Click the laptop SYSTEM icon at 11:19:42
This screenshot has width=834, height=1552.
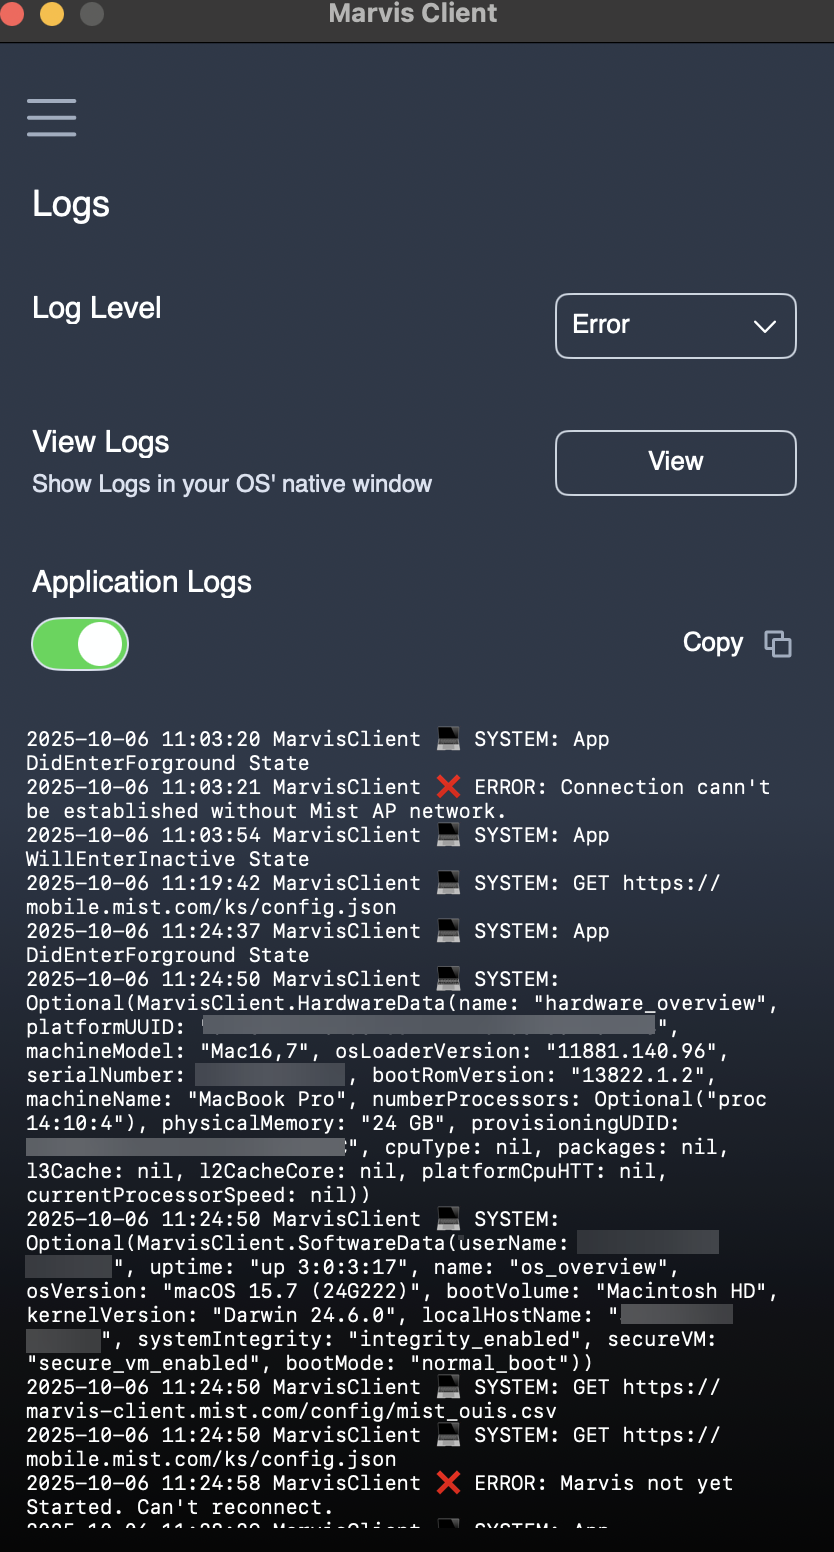pos(448,883)
